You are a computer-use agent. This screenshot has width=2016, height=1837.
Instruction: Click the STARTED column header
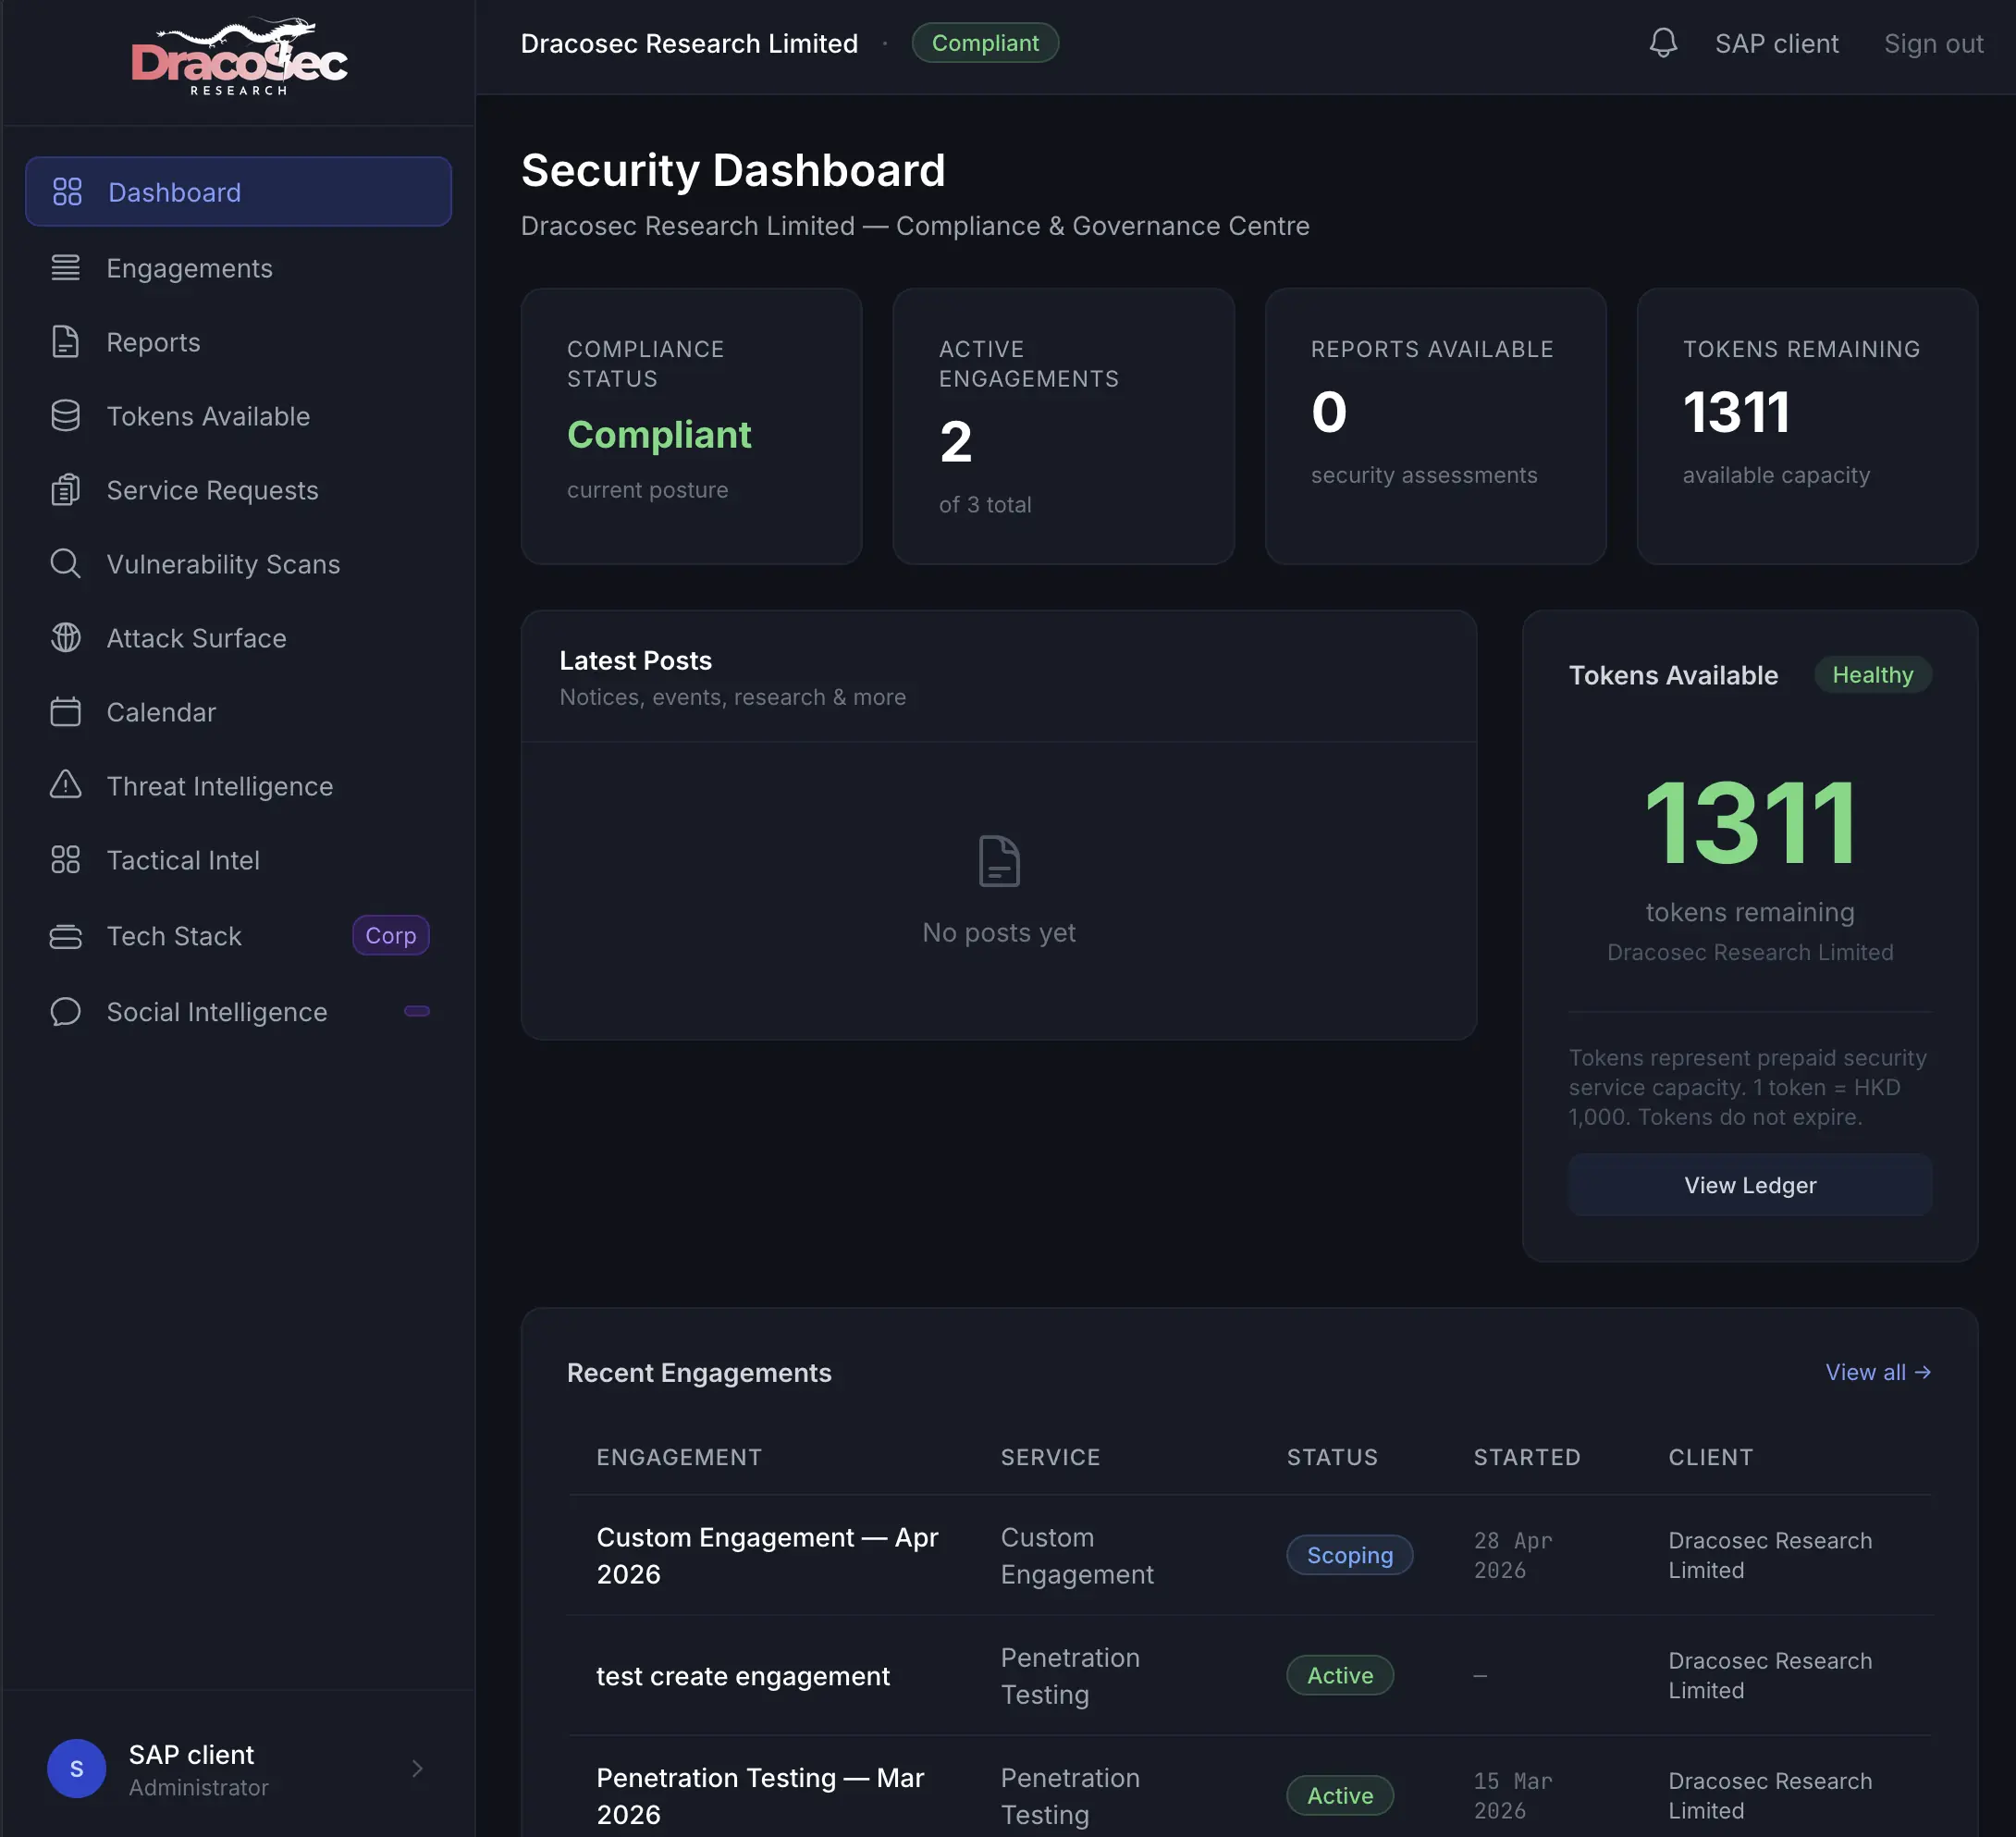coord(1526,1456)
